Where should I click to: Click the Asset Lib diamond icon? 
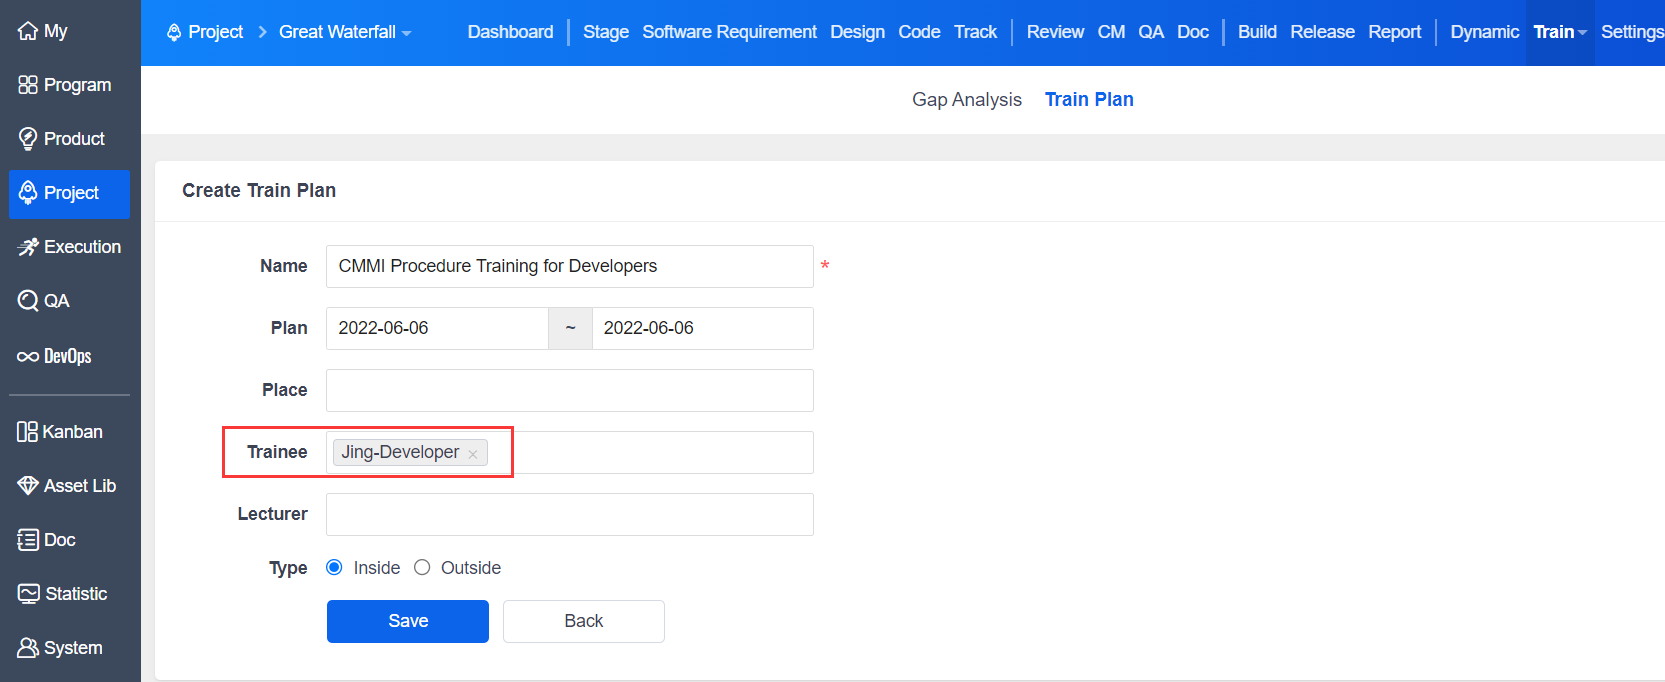[28, 486]
